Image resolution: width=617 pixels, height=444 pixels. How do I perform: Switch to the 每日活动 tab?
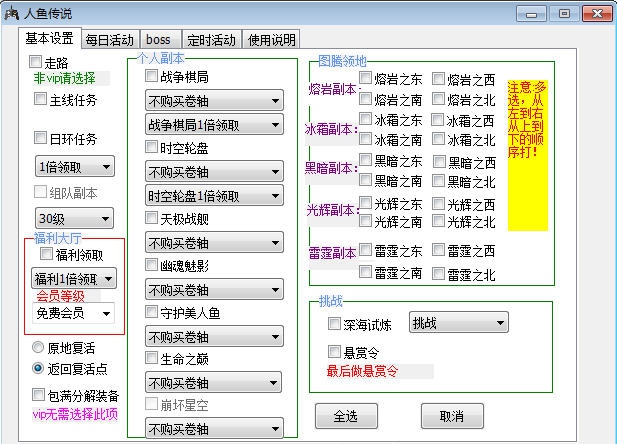click(110, 40)
